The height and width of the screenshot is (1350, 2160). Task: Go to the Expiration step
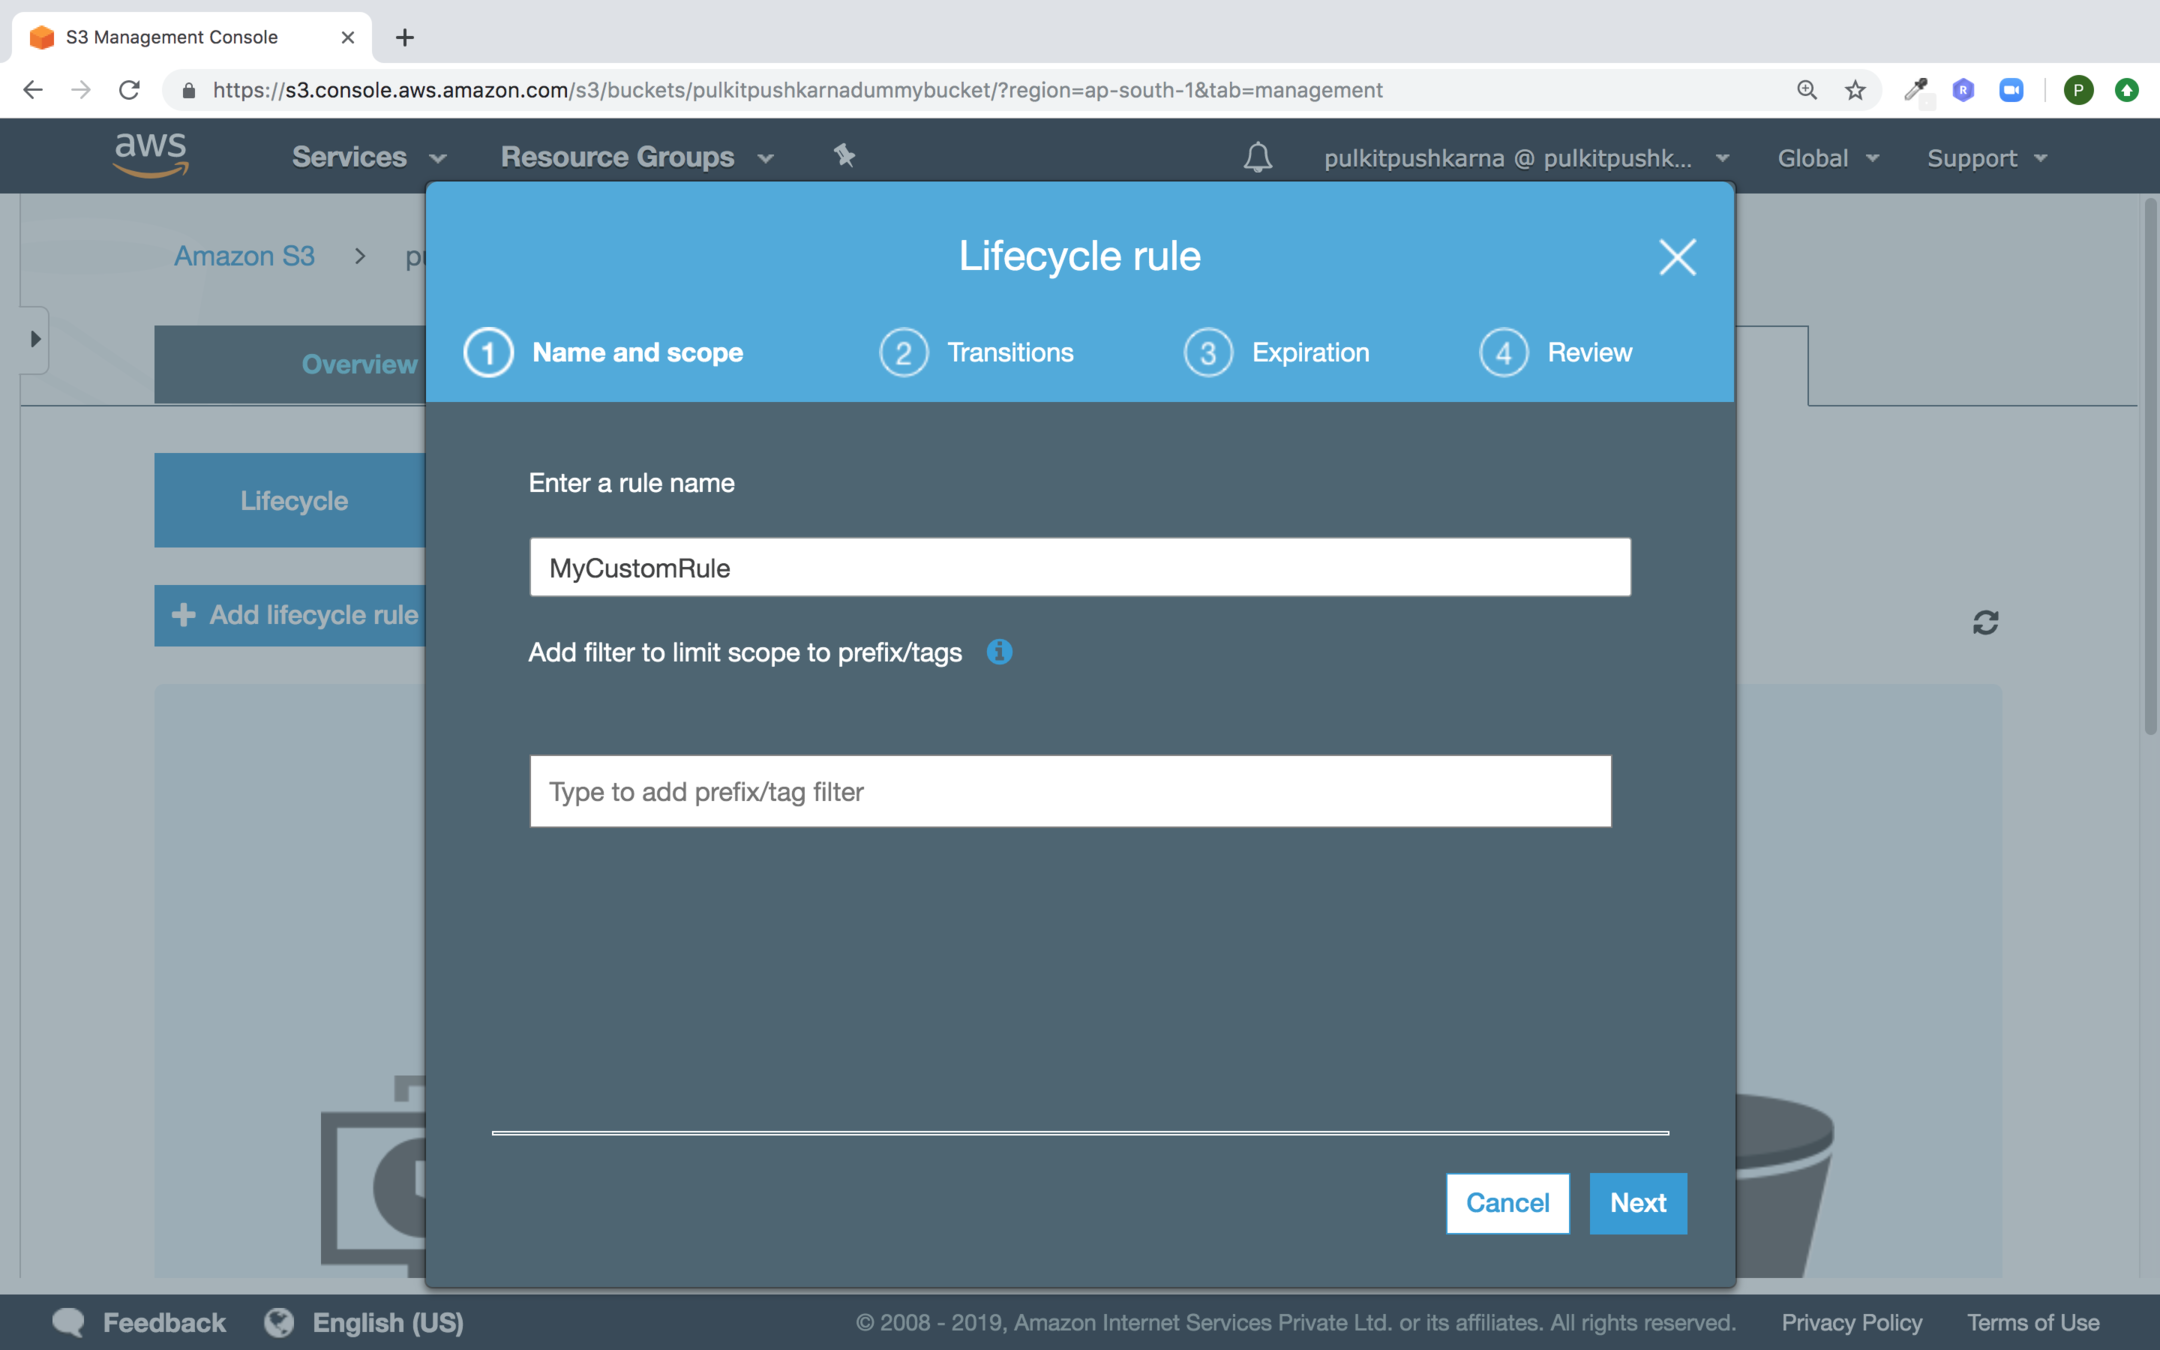click(1277, 352)
